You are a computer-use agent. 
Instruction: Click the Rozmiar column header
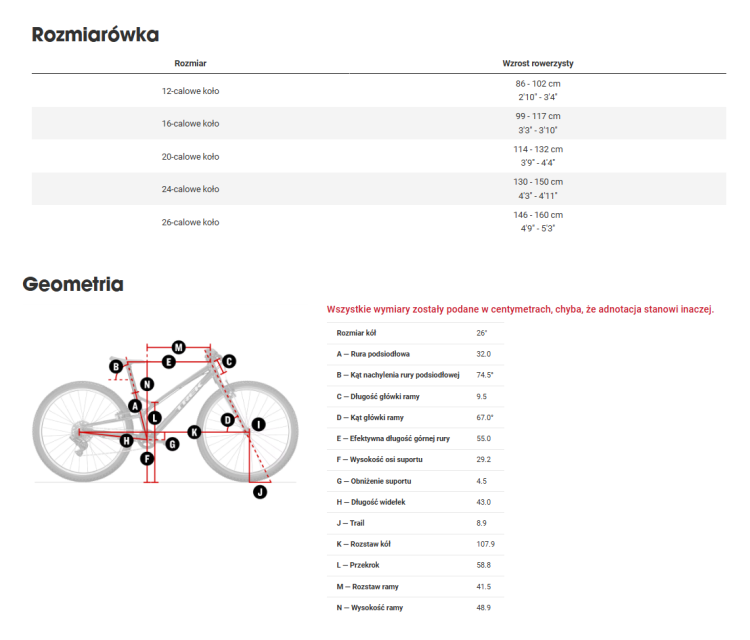[x=190, y=63]
